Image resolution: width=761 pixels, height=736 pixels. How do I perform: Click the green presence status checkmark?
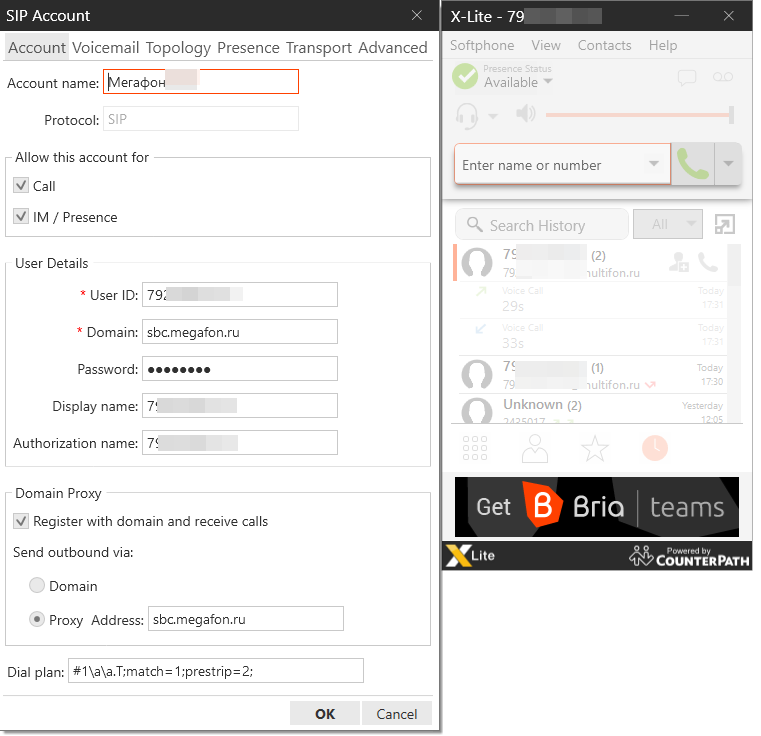pyautogui.click(x=465, y=76)
